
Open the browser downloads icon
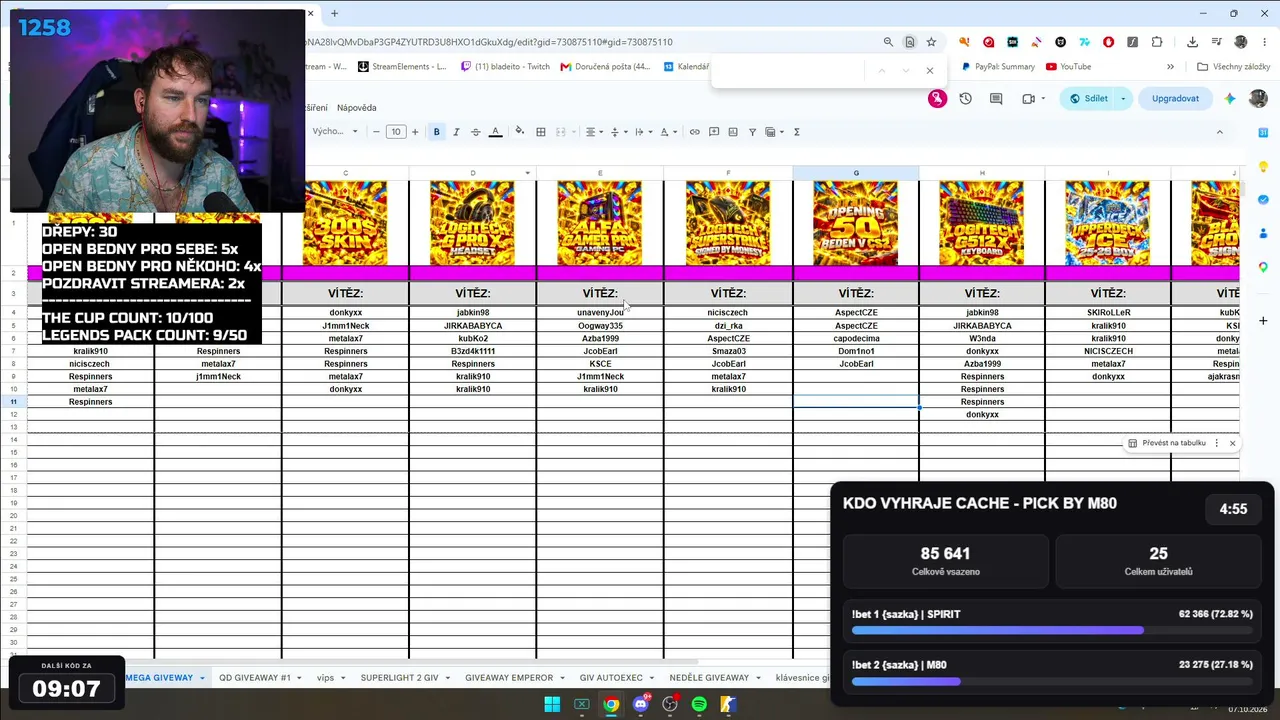coord(1193,42)
